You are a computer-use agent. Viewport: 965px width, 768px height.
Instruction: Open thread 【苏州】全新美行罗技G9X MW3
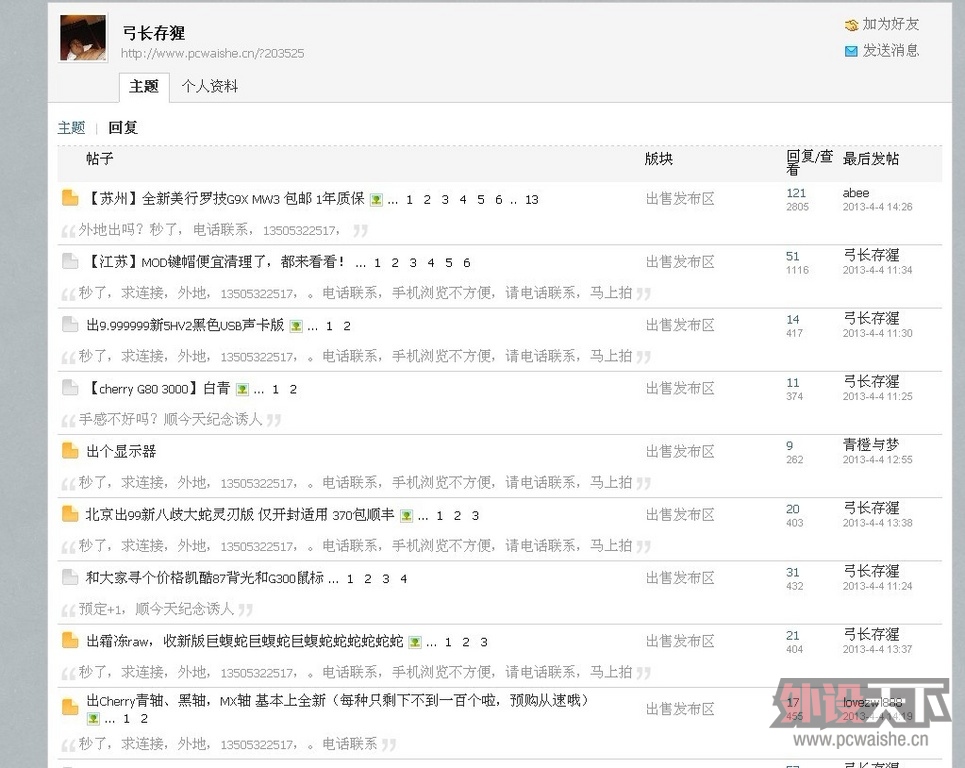point(225,199)
